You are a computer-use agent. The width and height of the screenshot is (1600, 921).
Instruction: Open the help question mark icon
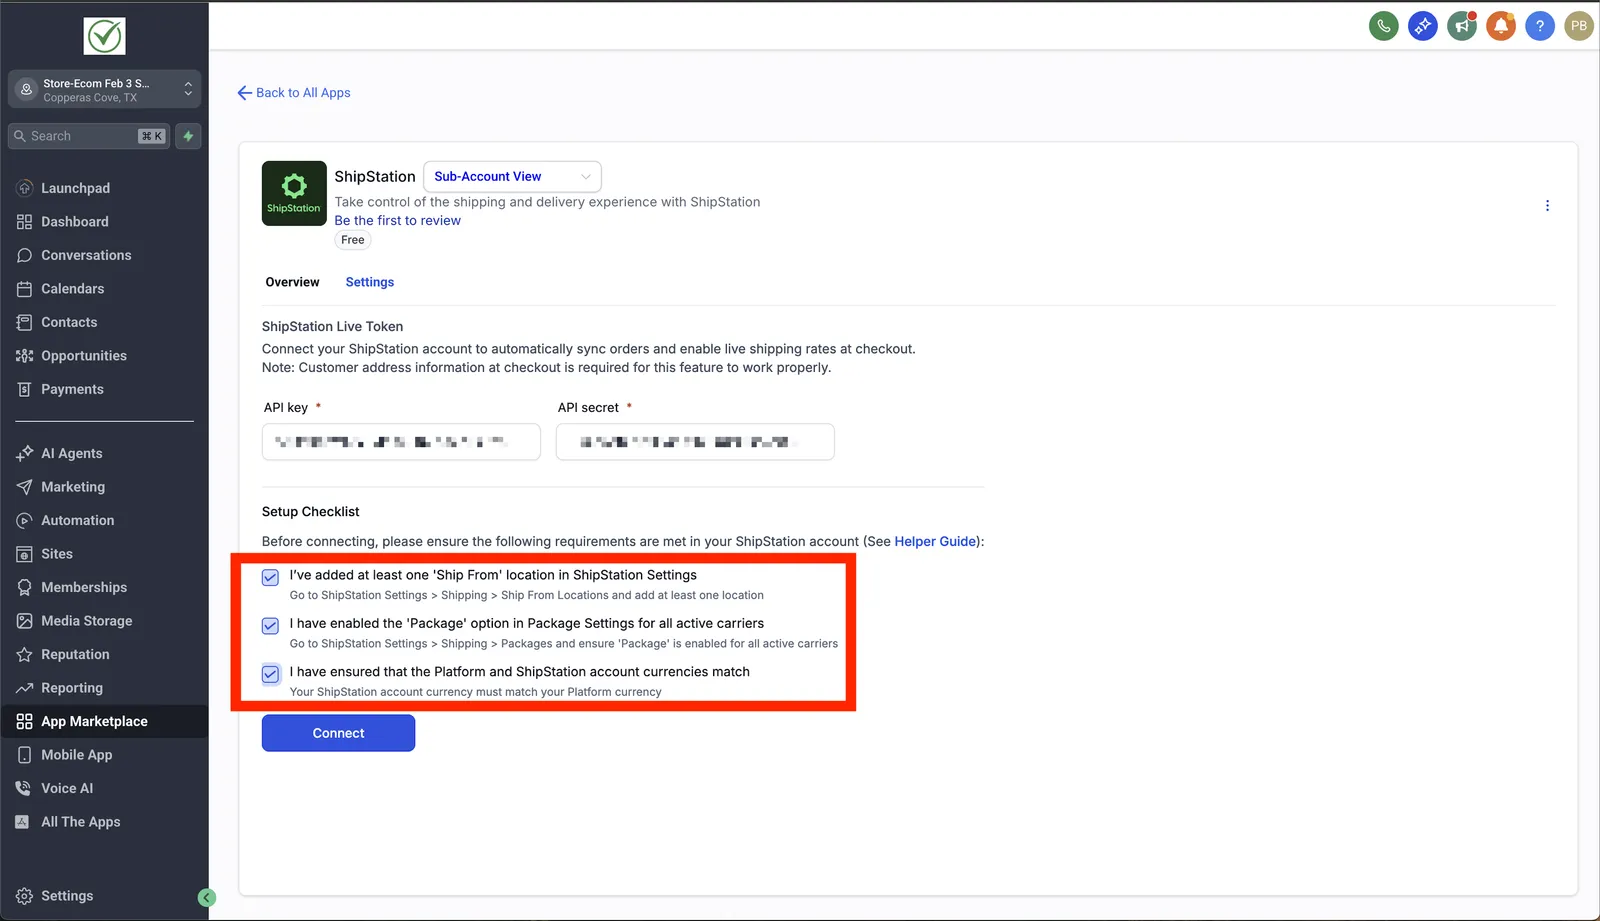pos(1540,26)
